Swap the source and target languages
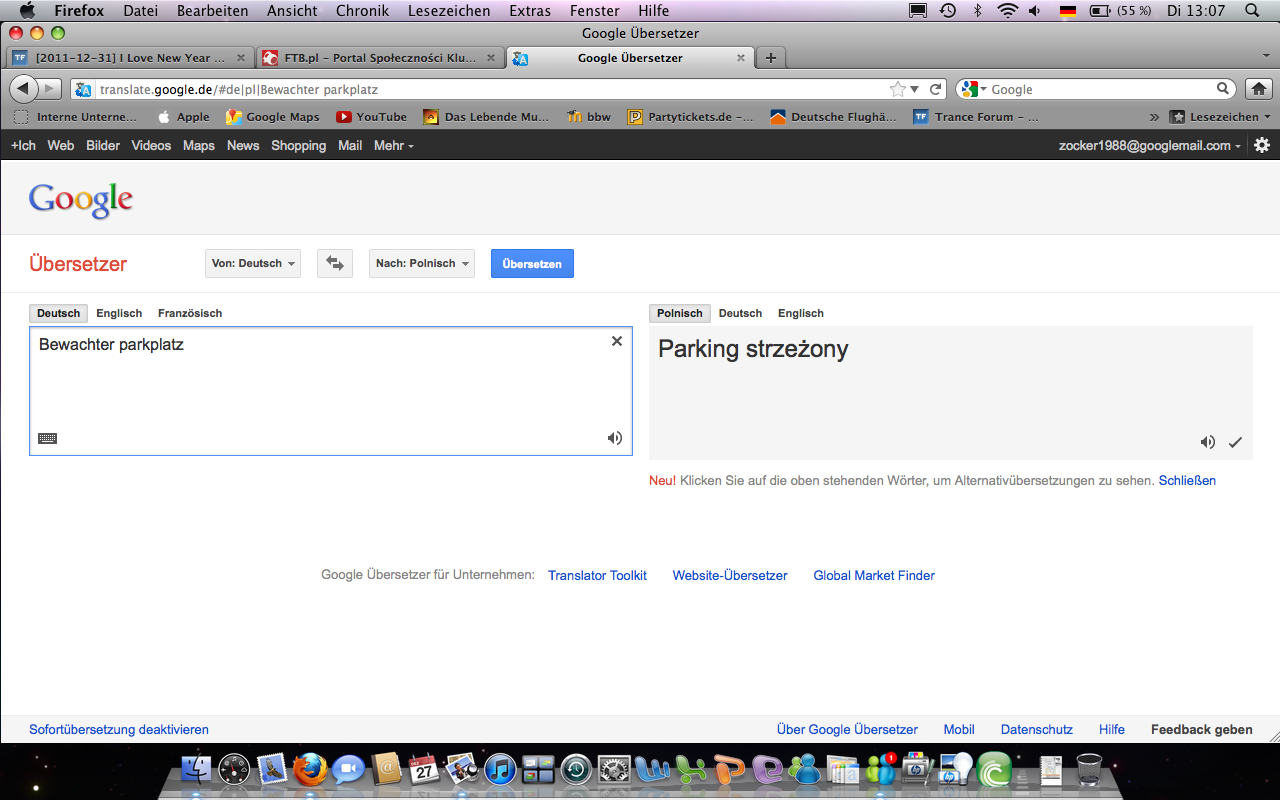Screen dimensions: 1280x800 click(335, 264)
